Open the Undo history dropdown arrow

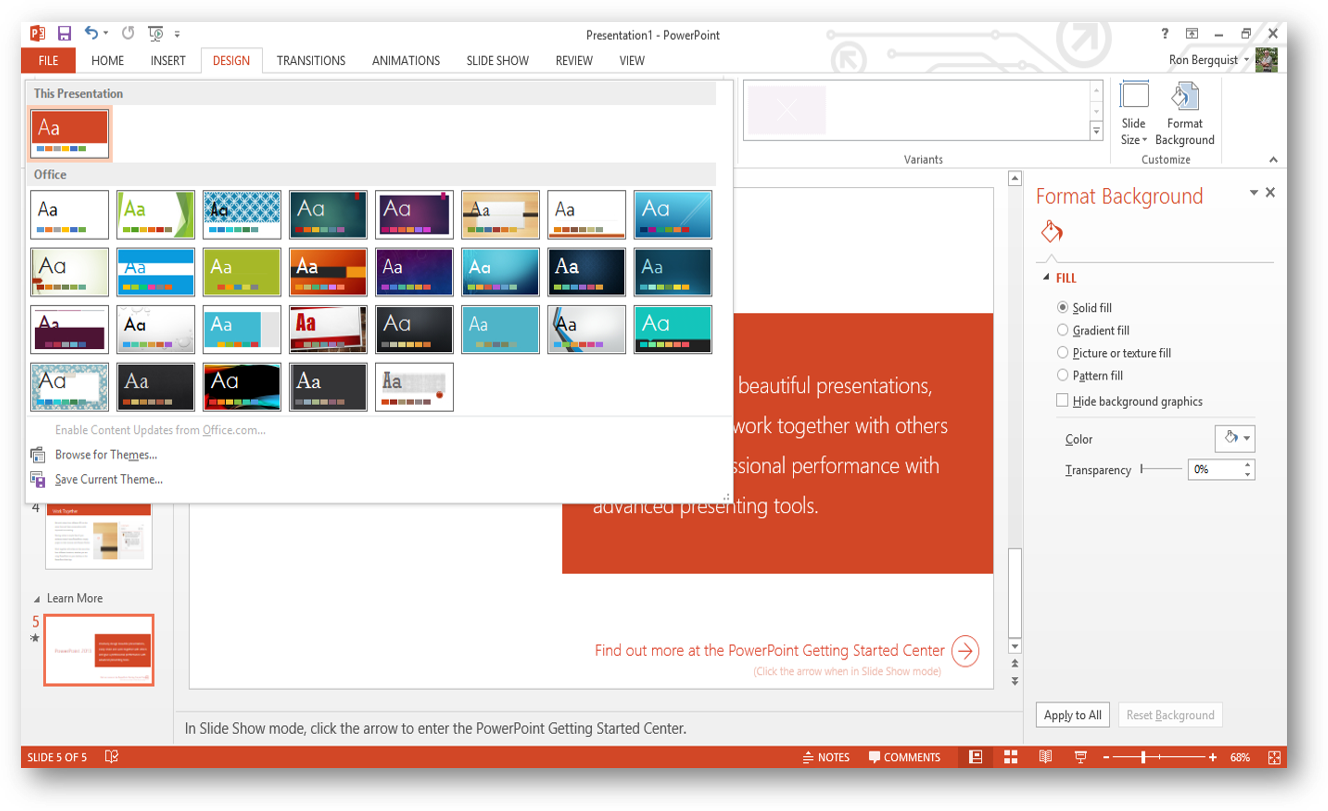(106, 34)
